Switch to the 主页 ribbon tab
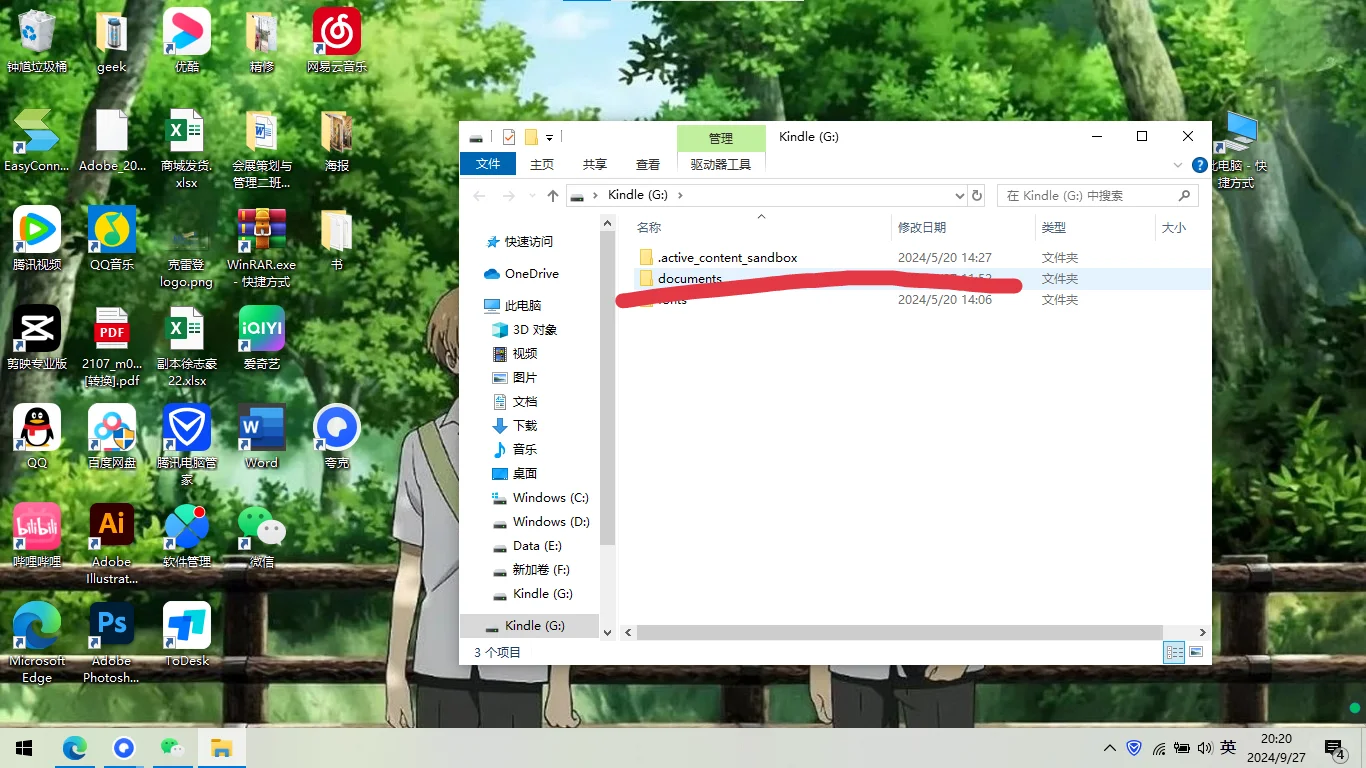1366x768 pixels. pos(542,164)
